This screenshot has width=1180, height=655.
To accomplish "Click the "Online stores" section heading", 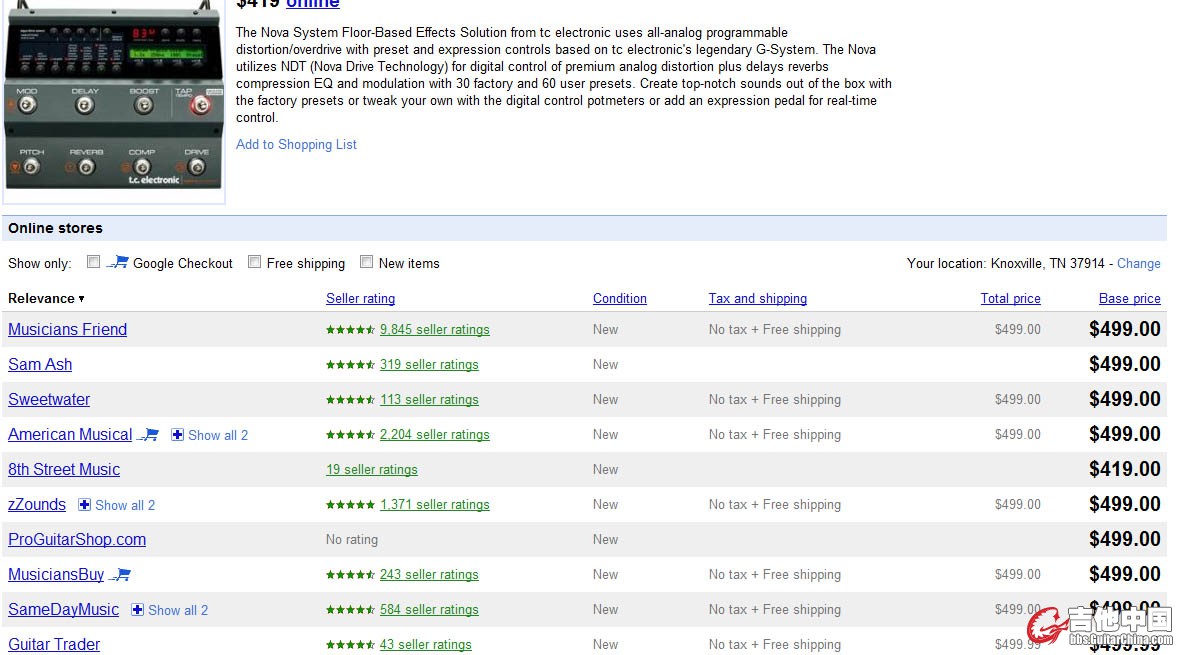I will 56,228.
